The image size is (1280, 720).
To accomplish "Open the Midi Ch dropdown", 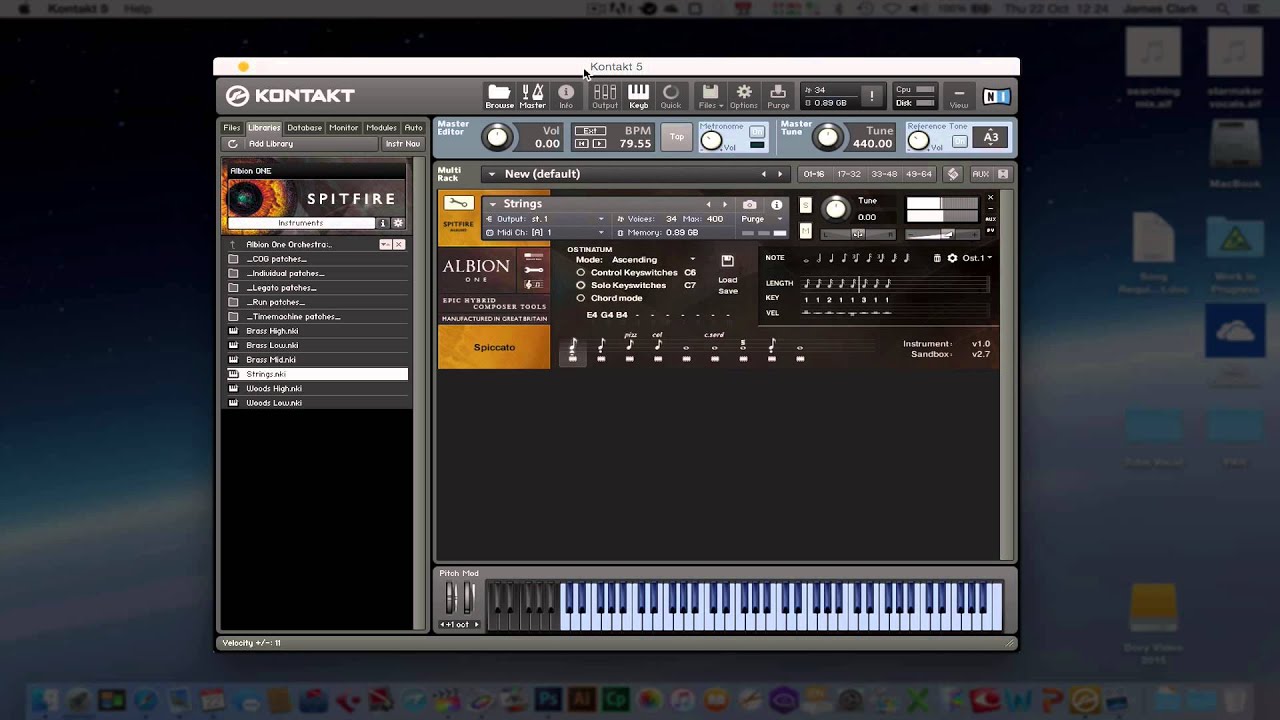I will click(x=546, y=233).
